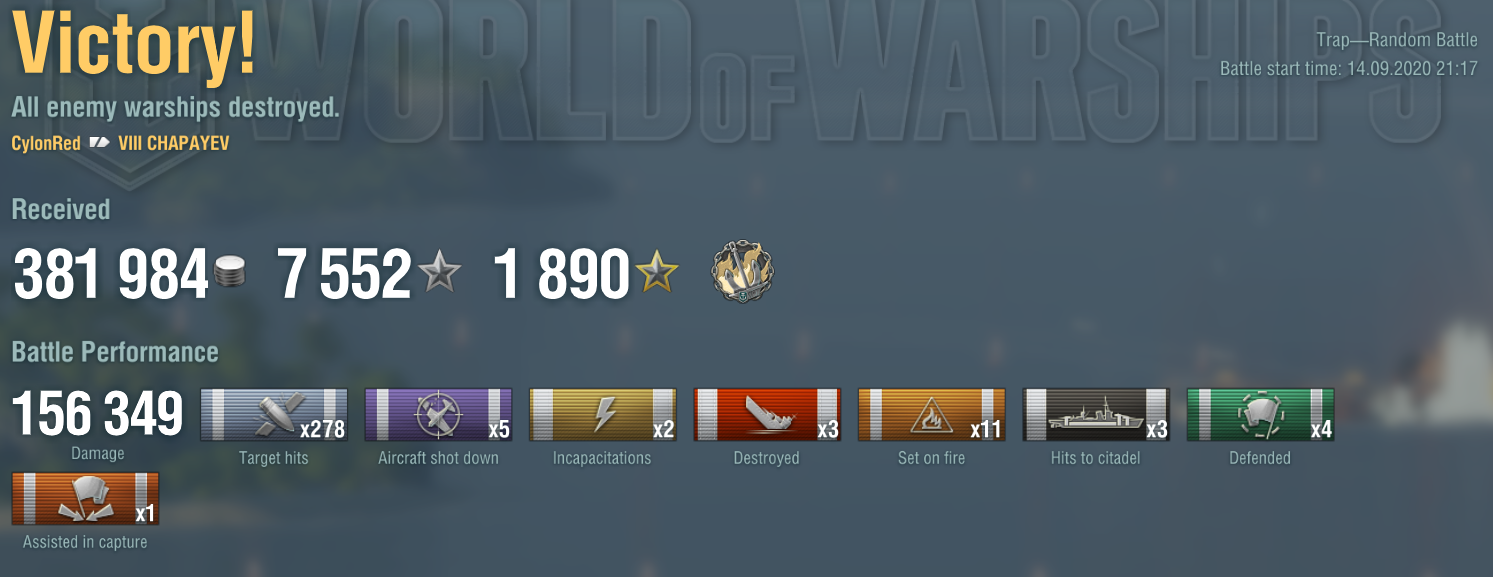Click the Set on fire ribbon
The width and height of the screenshot is (1493, 577).
[x=931, y=415]
